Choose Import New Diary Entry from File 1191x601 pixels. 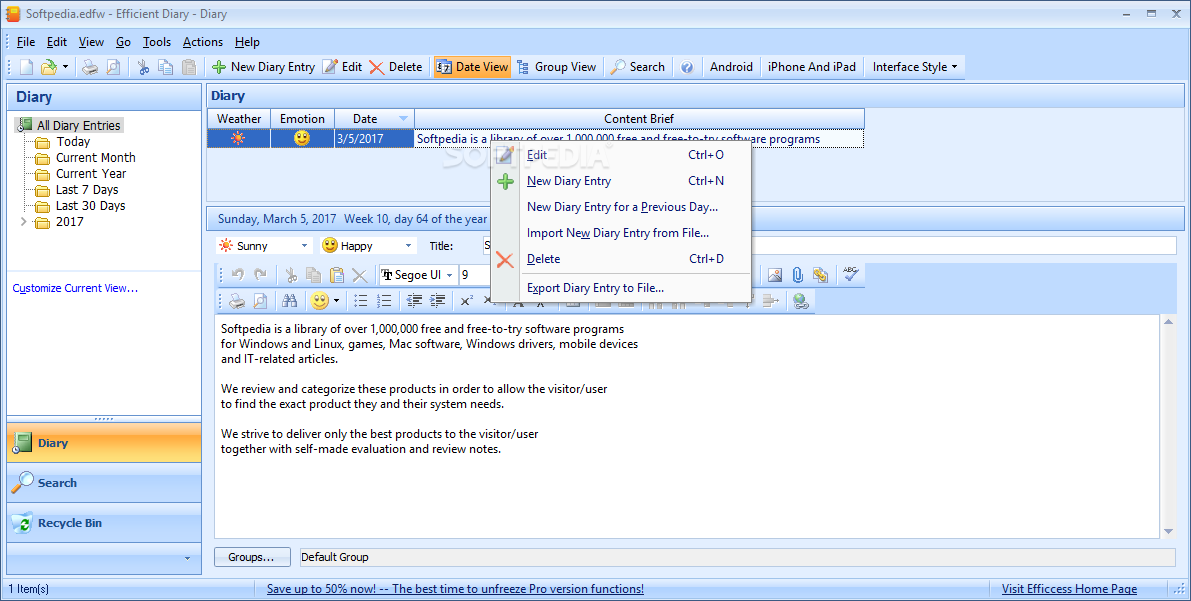pyautogui.click(x=621, y=233)
